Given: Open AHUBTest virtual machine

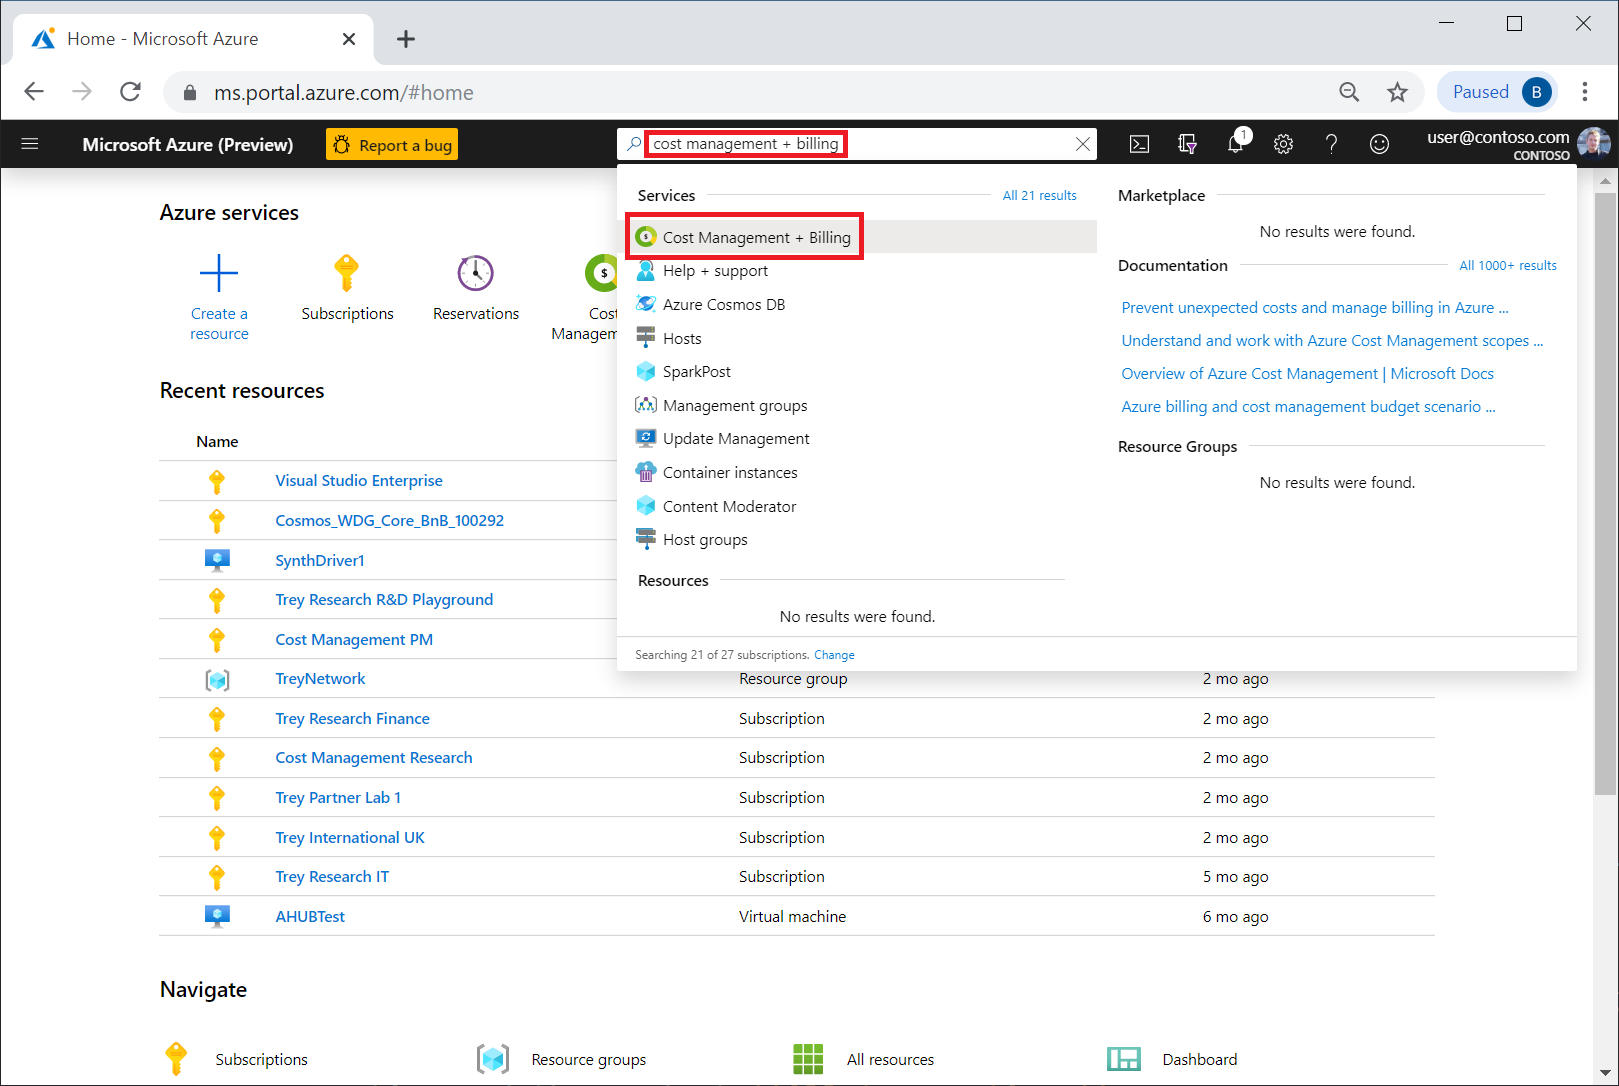Looking at the screenshot, I should [x=310, y=917].
